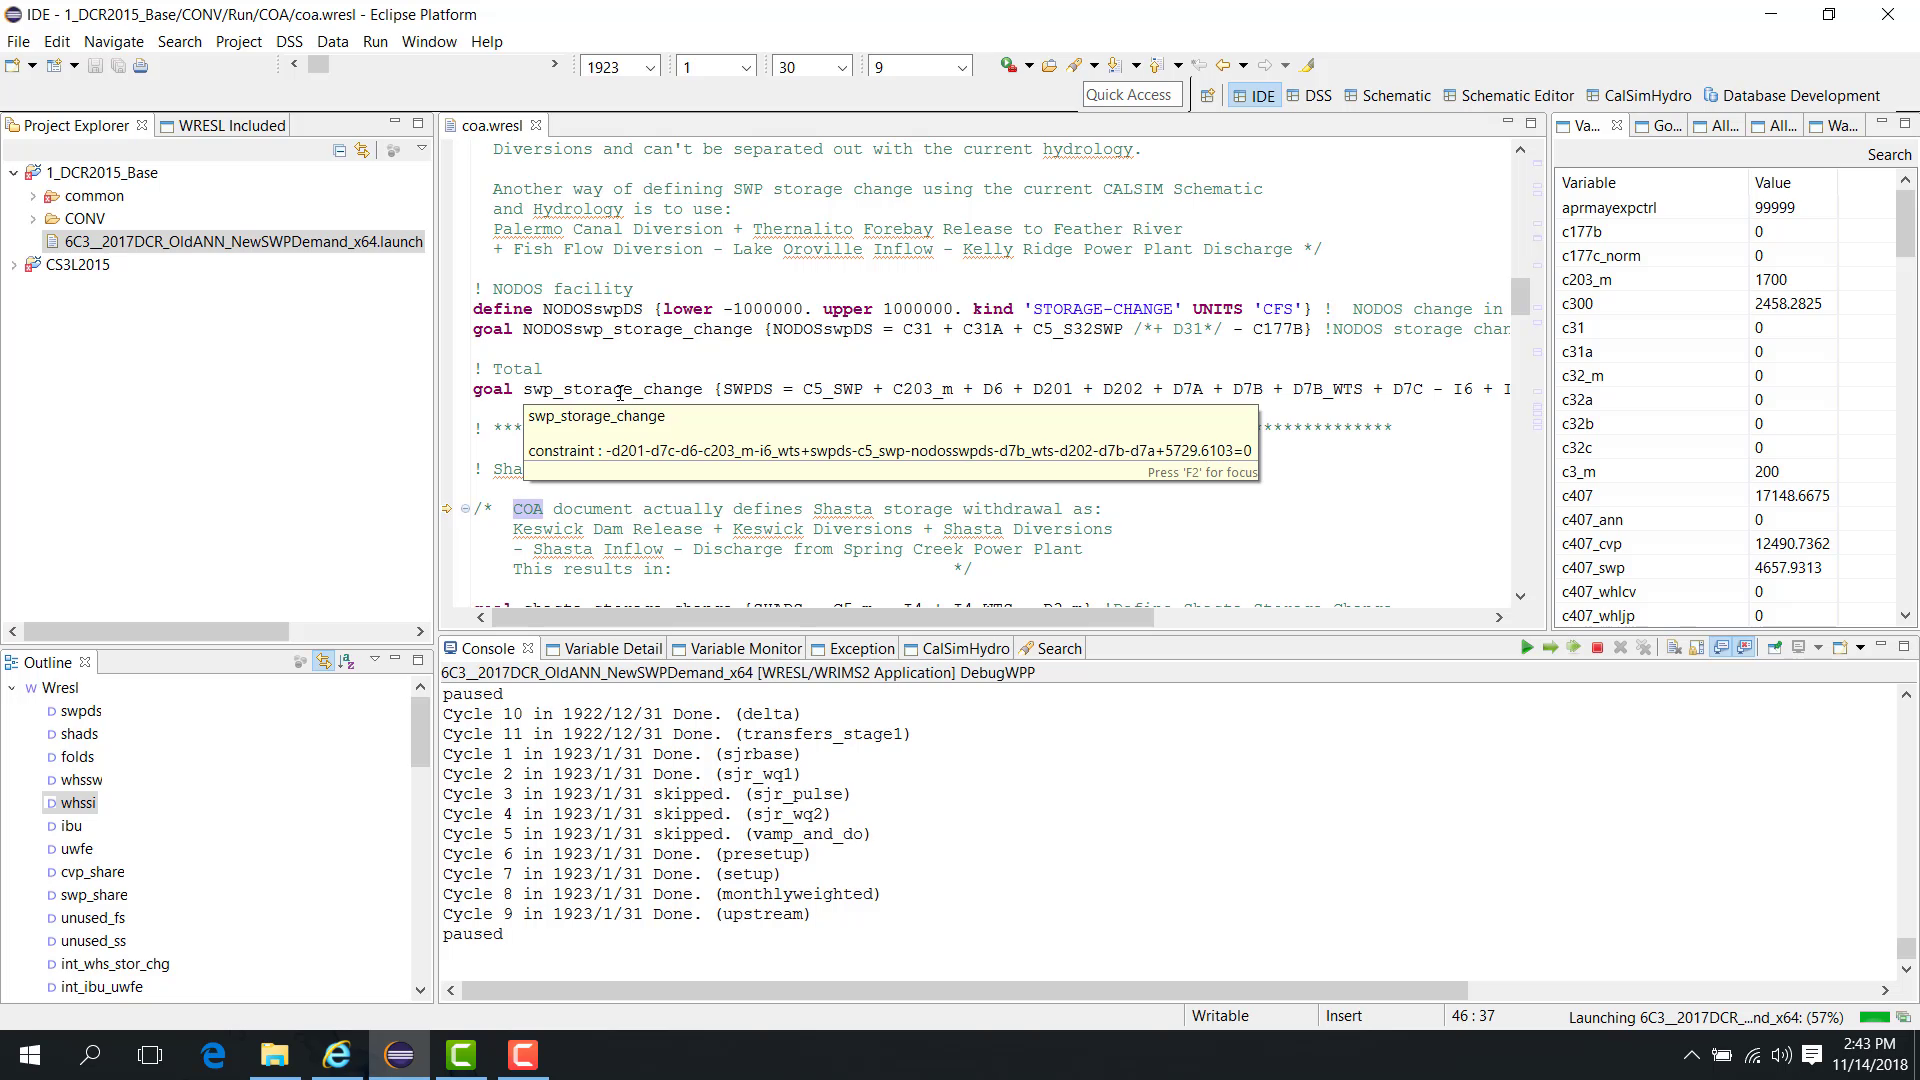Click the editor horizontal scrollbar thumb
This screenshot has width=1920, height=1080.
point(820,618)
